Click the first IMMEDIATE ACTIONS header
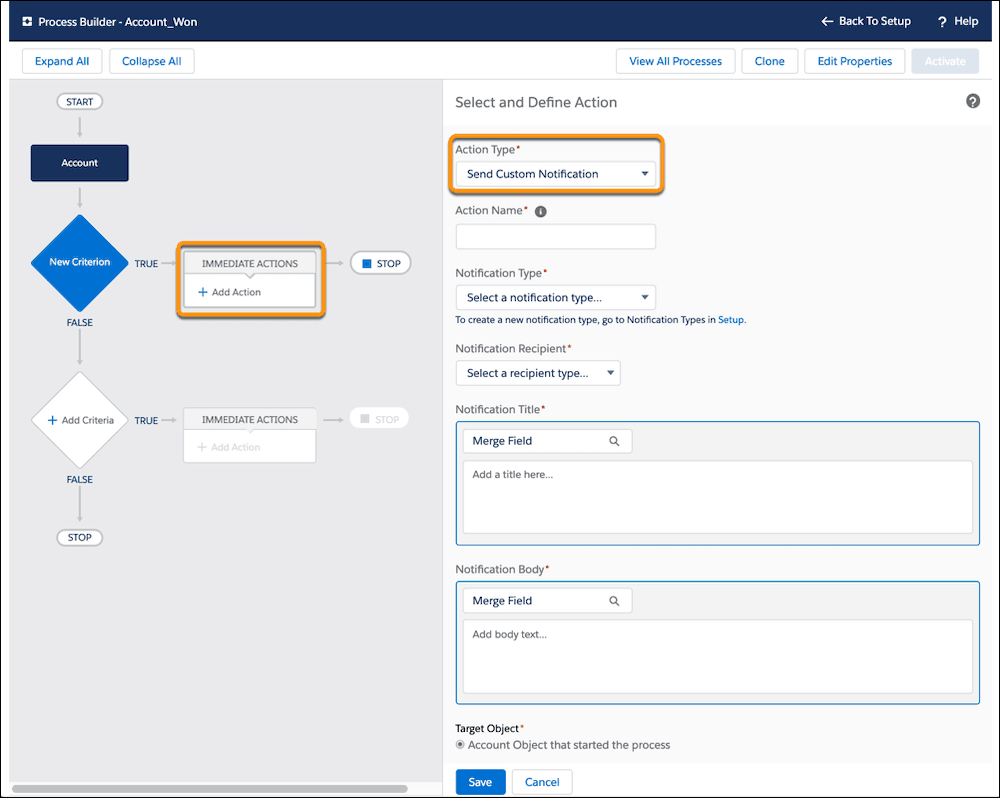Screen dimensions: 1000x798 249,263
